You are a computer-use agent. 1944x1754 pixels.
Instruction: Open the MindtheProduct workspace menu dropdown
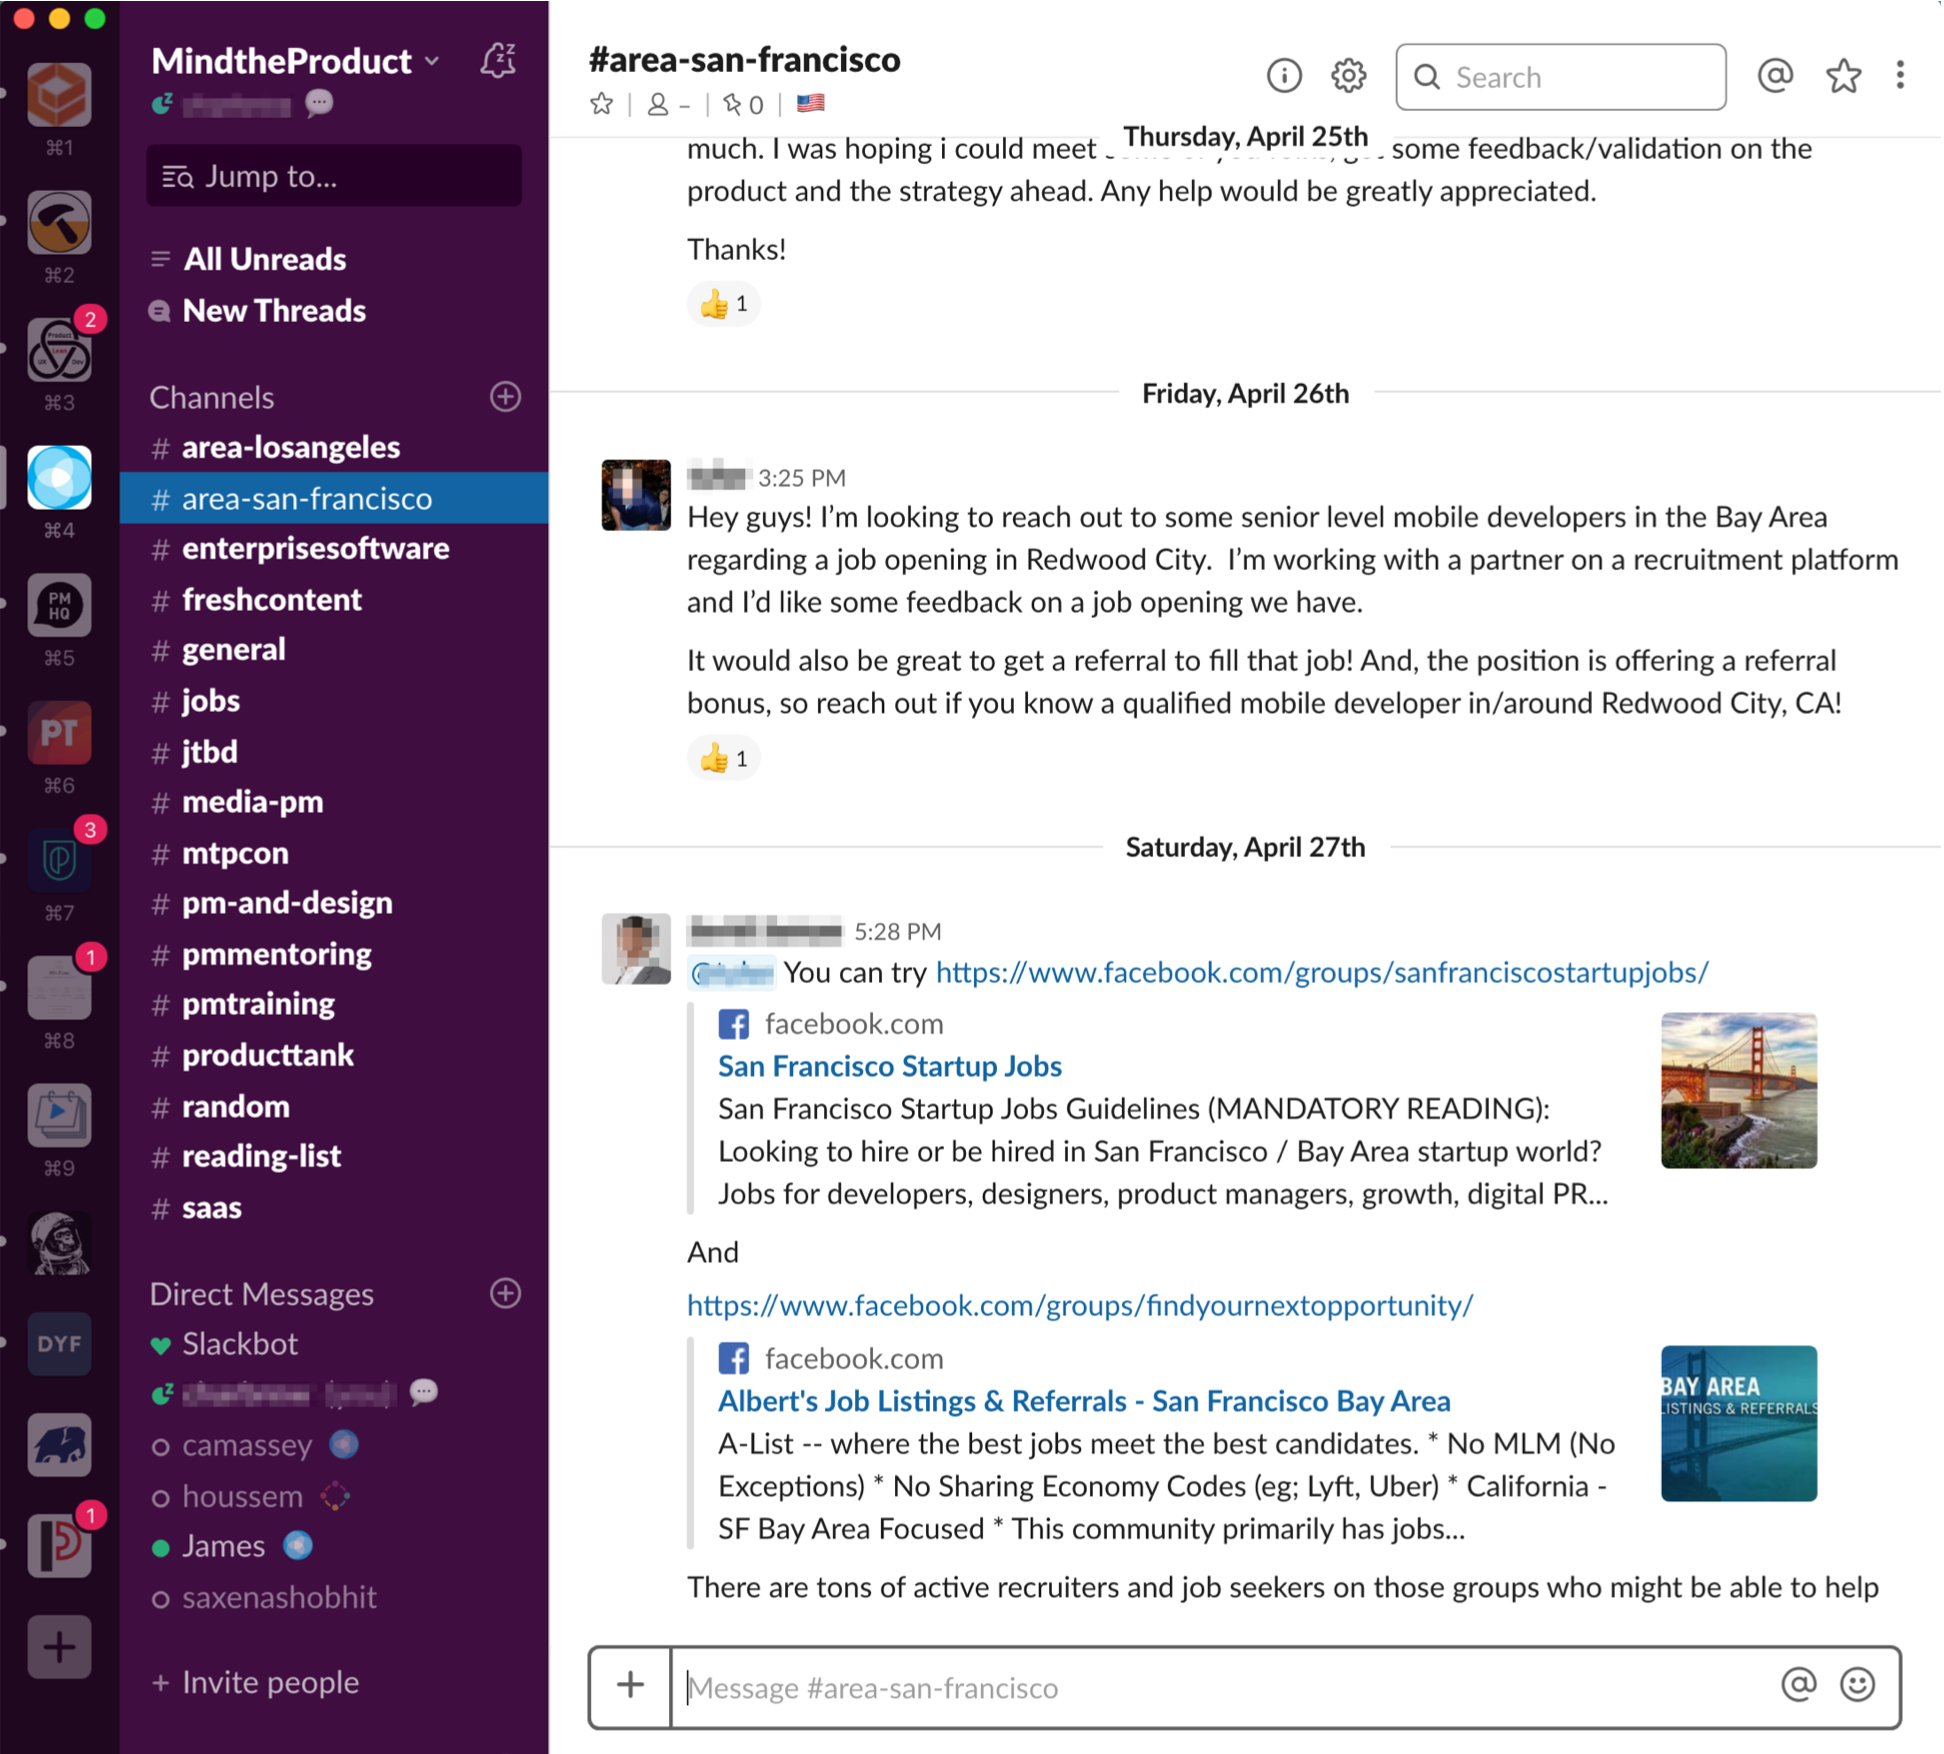(295, 61)
